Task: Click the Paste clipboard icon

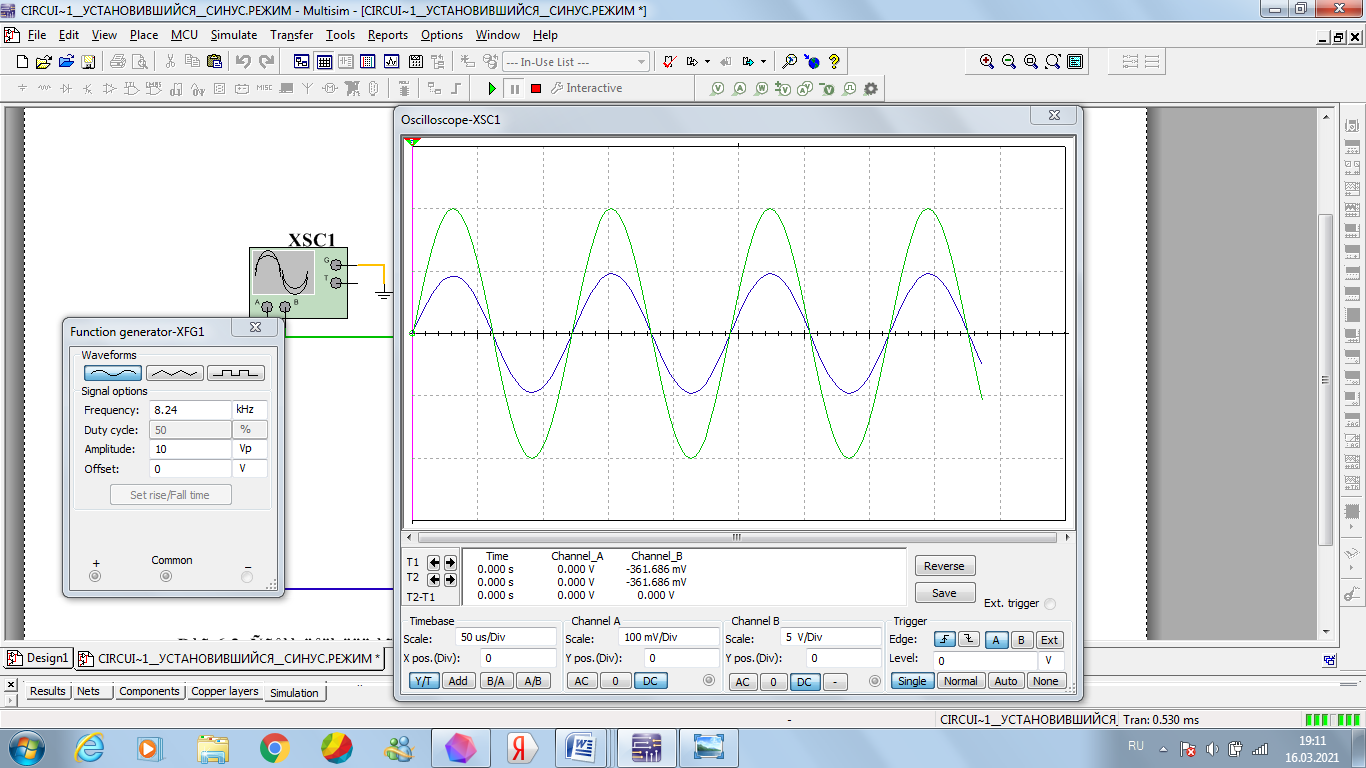Action: (x=214, y=62)
